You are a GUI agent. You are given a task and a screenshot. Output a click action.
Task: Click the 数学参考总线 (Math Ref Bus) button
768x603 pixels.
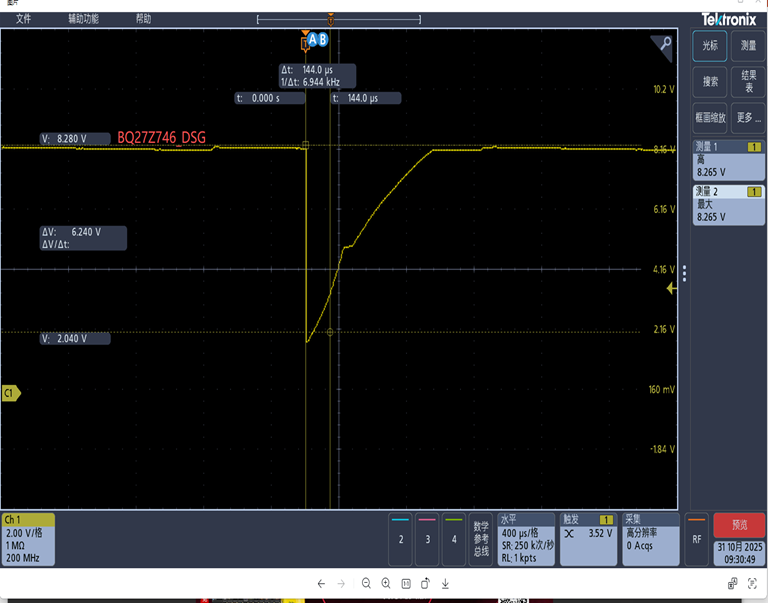(x=480, y=539)
